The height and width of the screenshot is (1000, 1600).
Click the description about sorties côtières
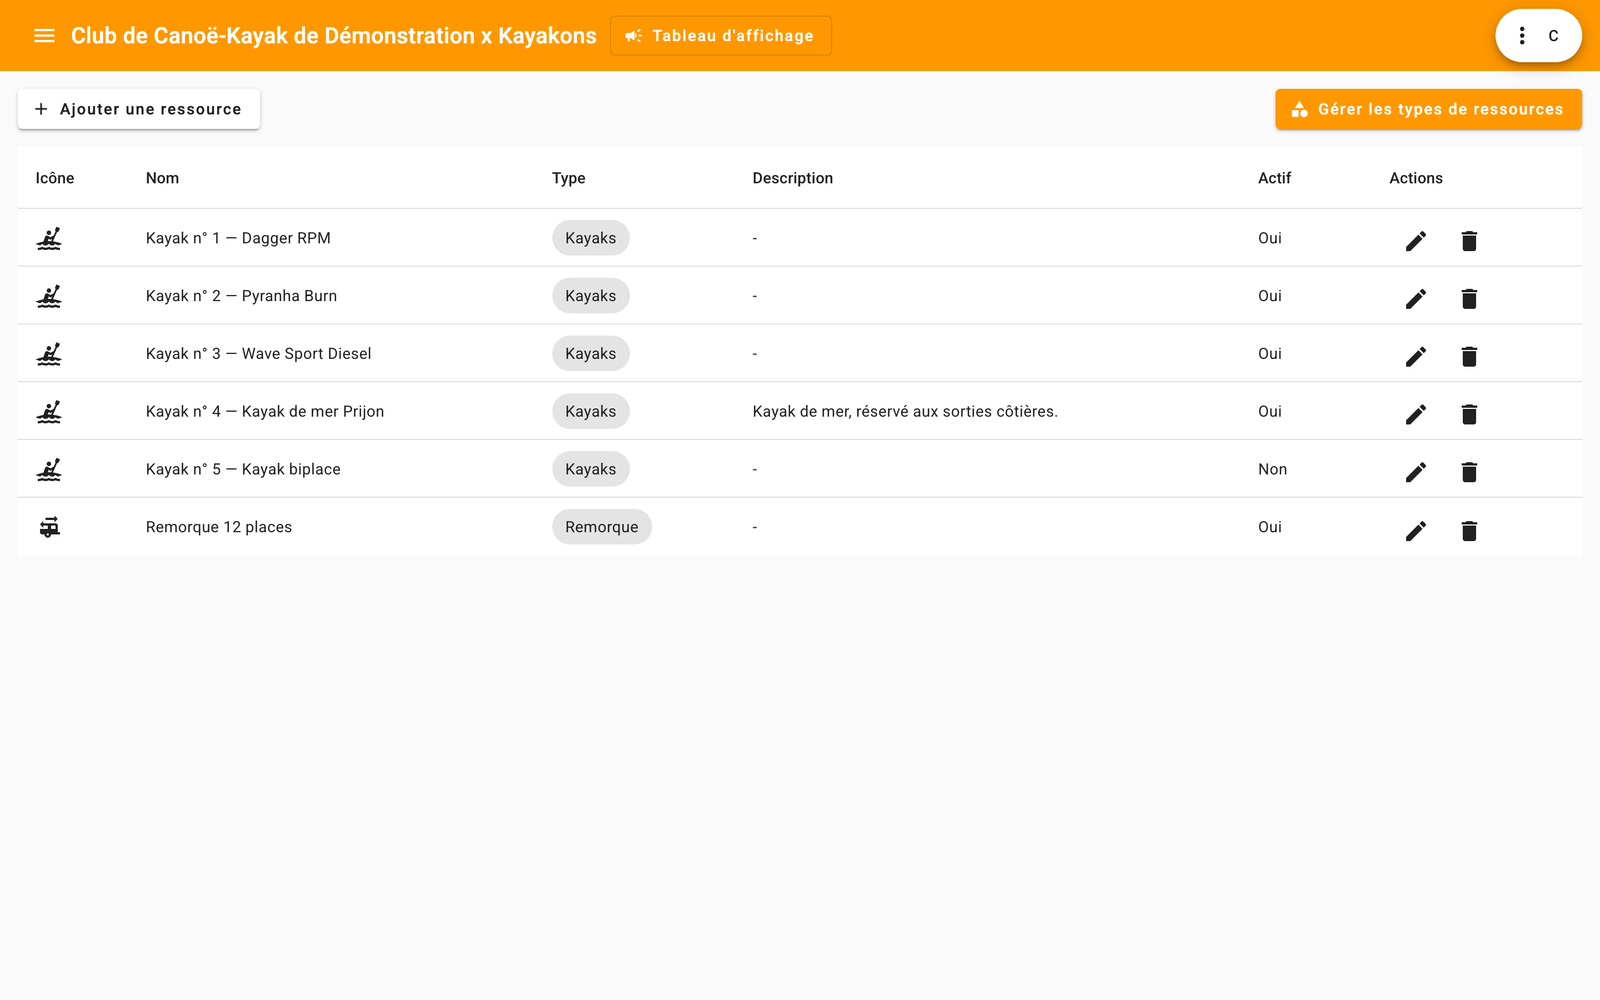tap(905, 412)
